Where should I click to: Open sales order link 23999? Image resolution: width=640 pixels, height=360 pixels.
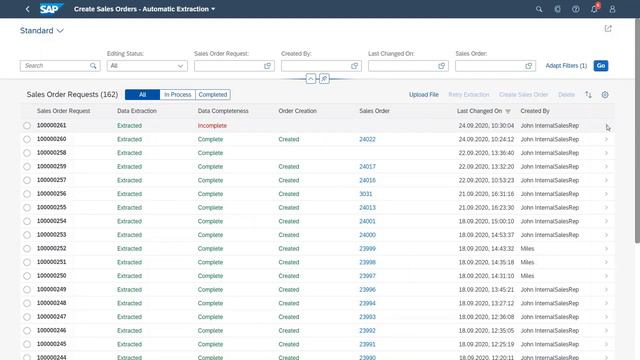pos(367,249)
